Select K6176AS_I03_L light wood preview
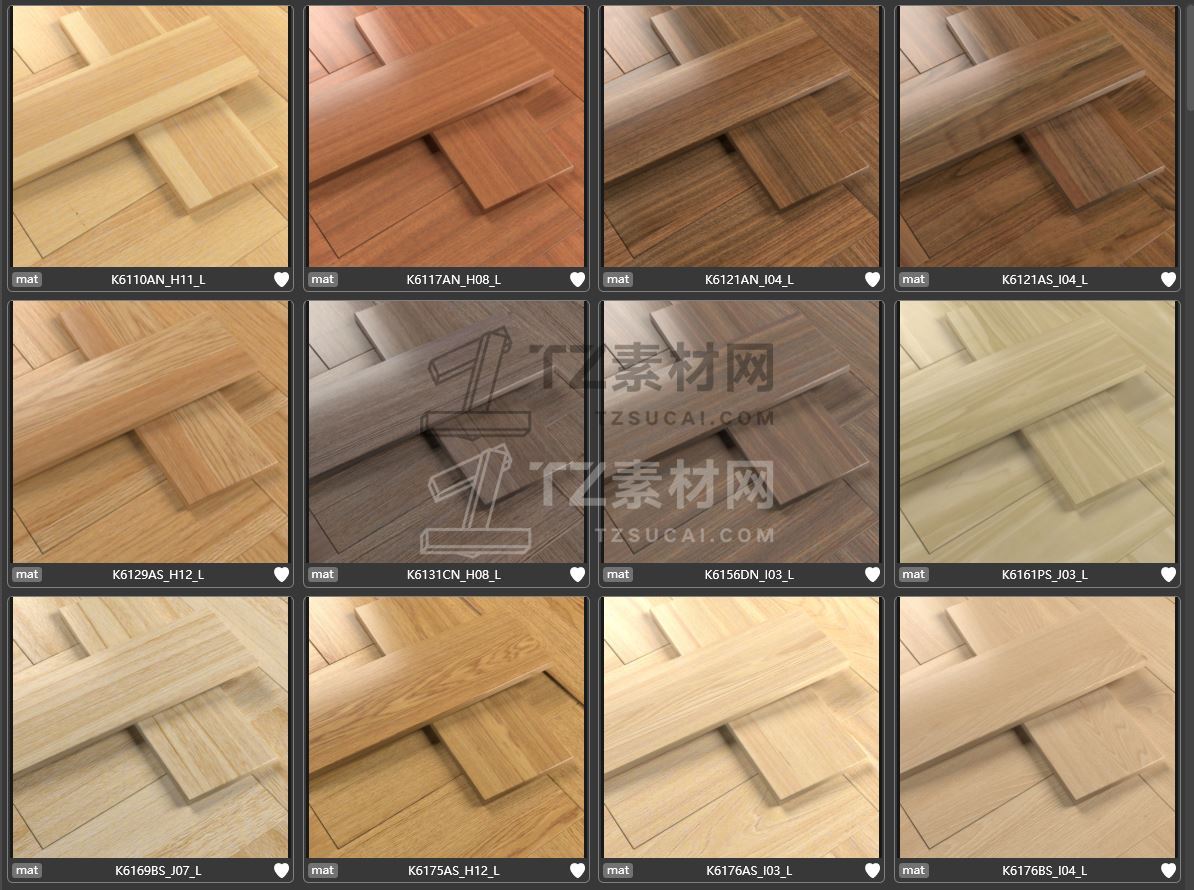The width and height of the screenshot is (1194, 890). [x=742, y=727]
